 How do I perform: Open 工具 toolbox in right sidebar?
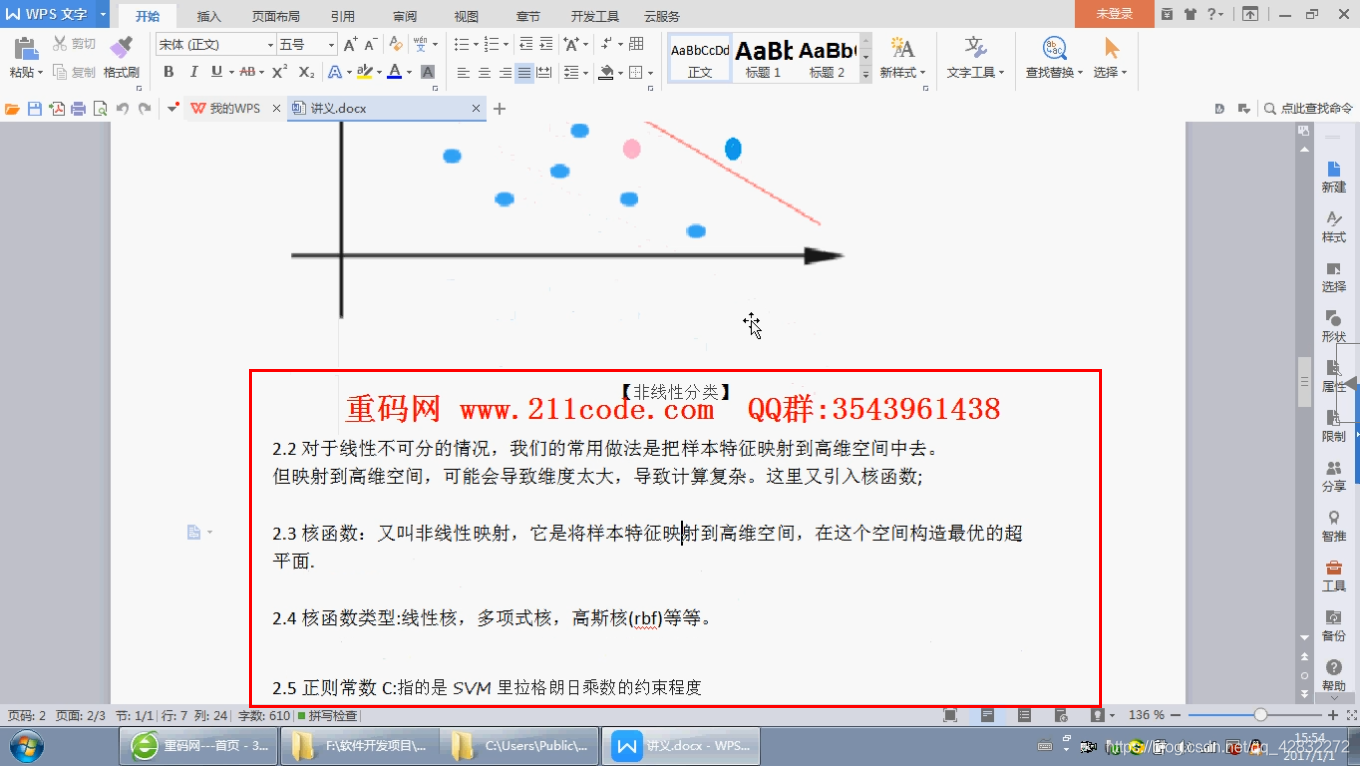pos(1334,576)
